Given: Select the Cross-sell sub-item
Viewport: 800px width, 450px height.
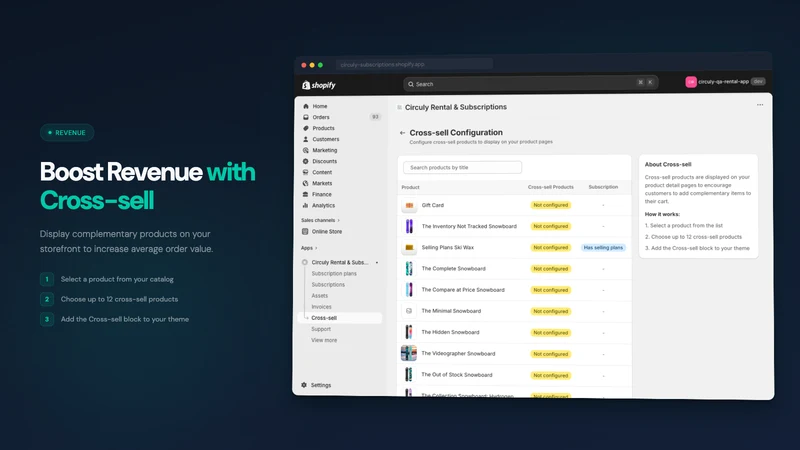Looking at the screenshot, I should click(x=340, y=318).
